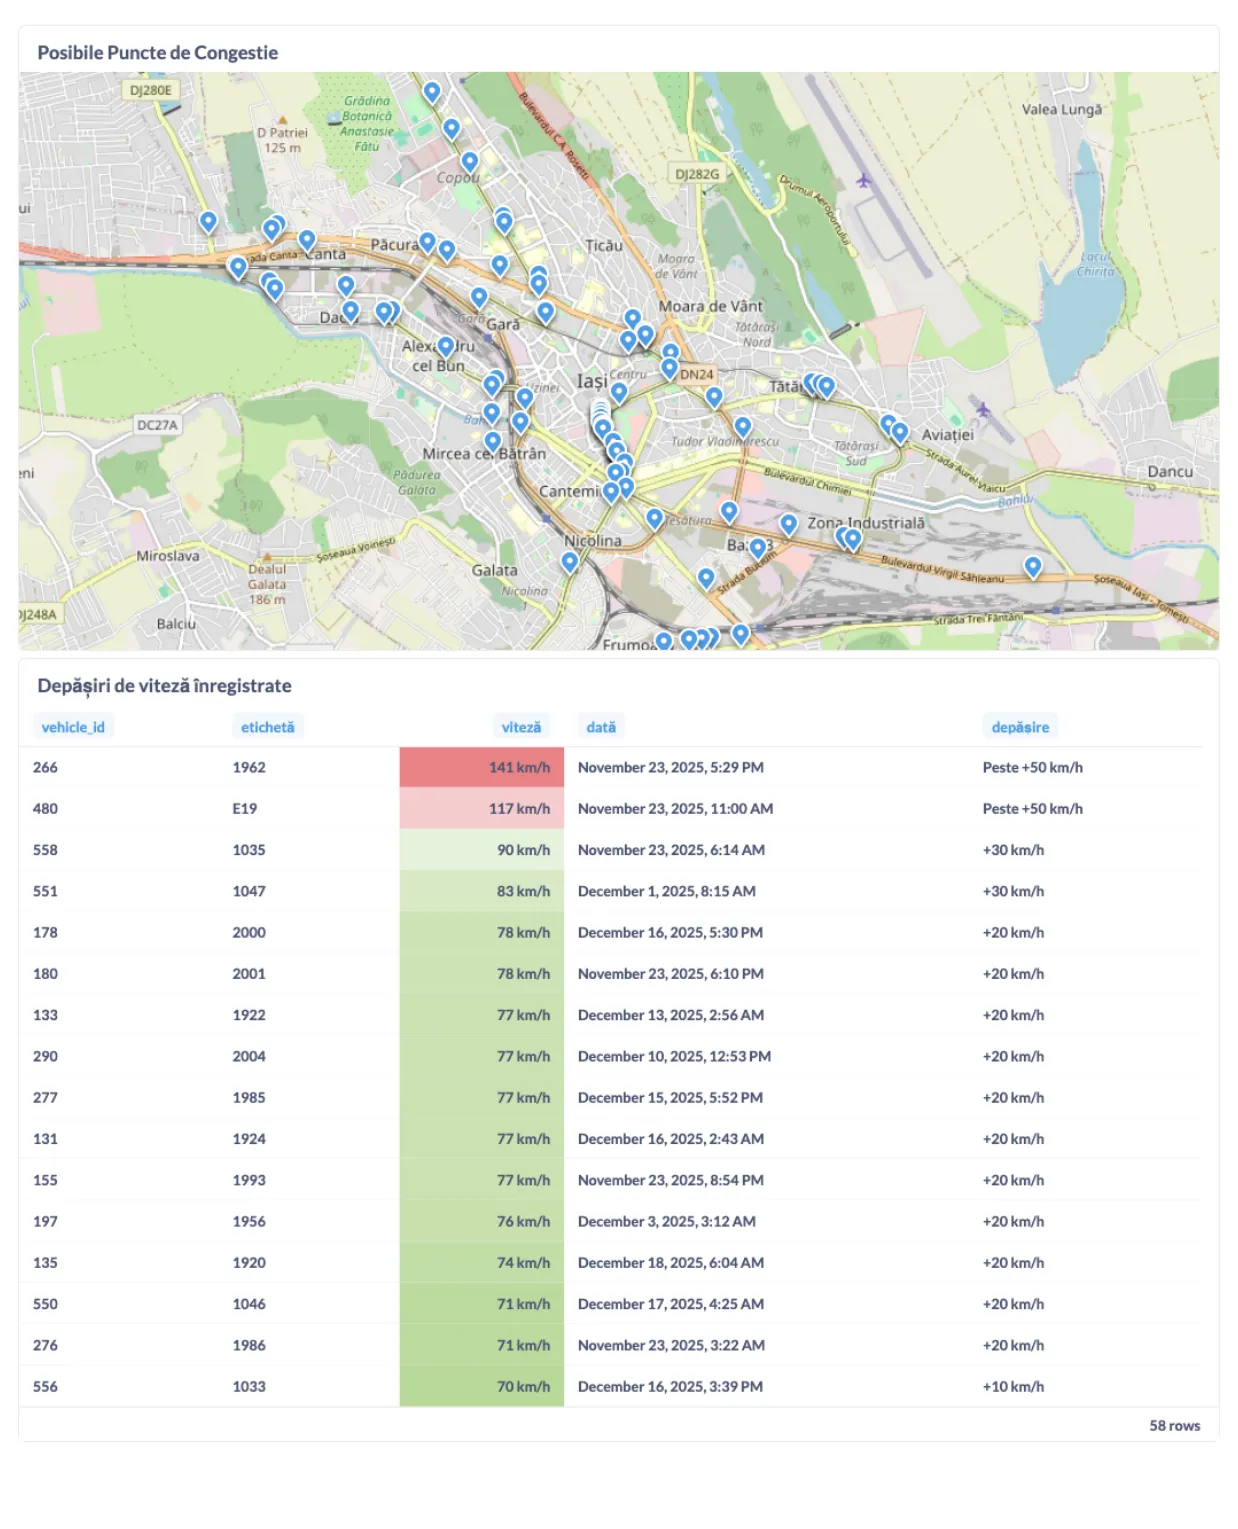Screen dimensions: 1238x1529
Task: Click the 58 rows count label
Action: pos(1175,1426)
